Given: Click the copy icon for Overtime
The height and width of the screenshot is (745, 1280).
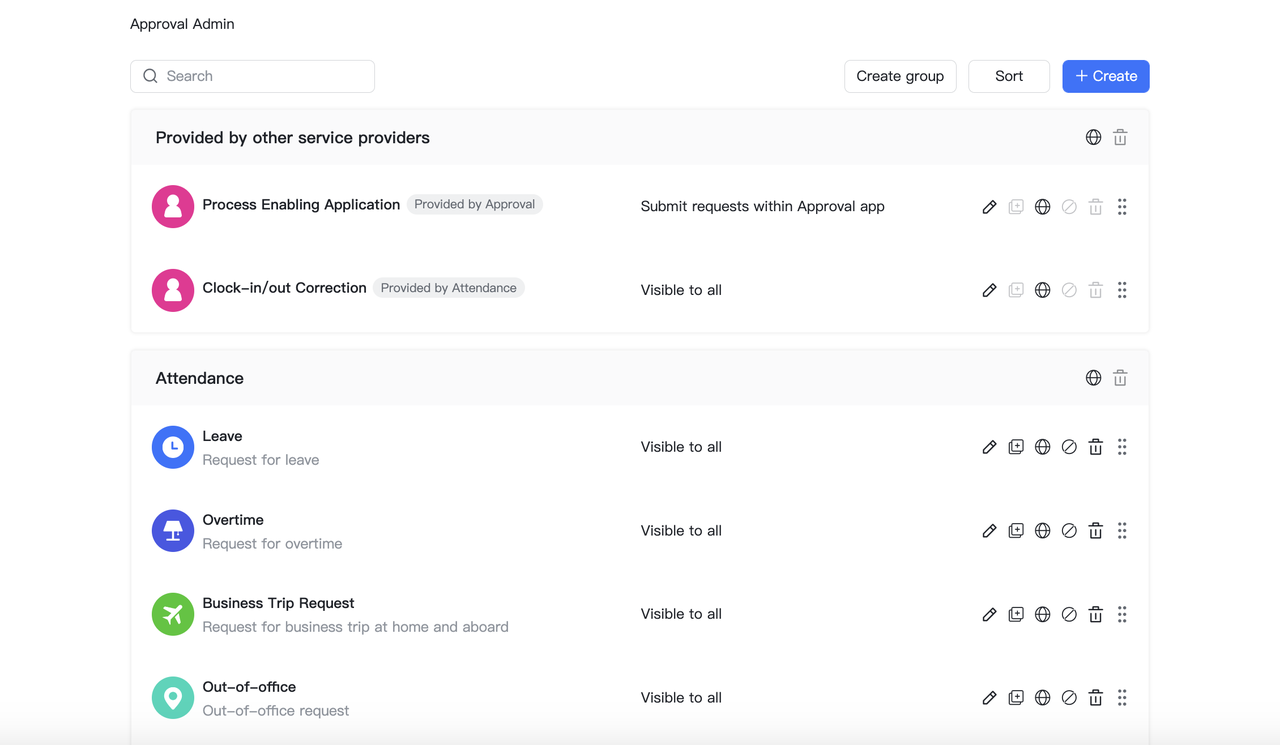Looking at the screenshot, I should [1016, 531].
